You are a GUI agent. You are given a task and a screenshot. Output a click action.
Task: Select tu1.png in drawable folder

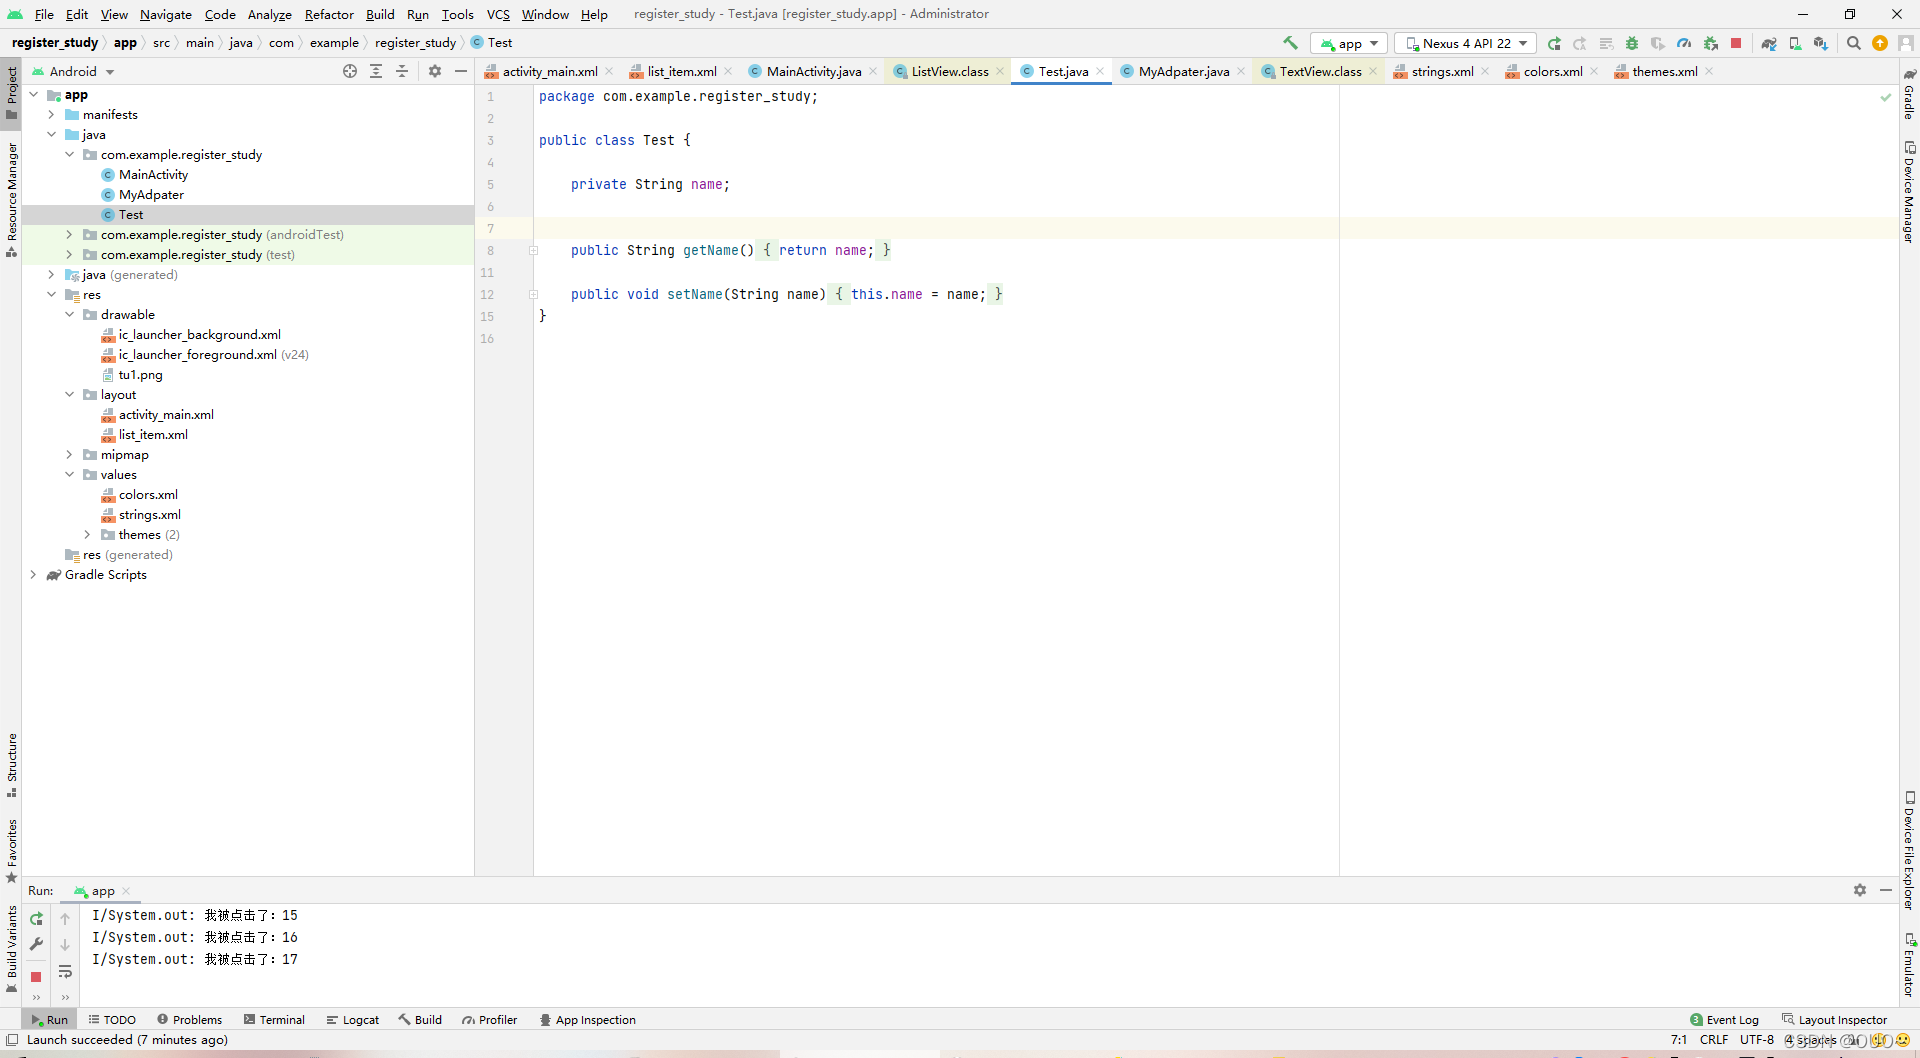coord(140,375)
